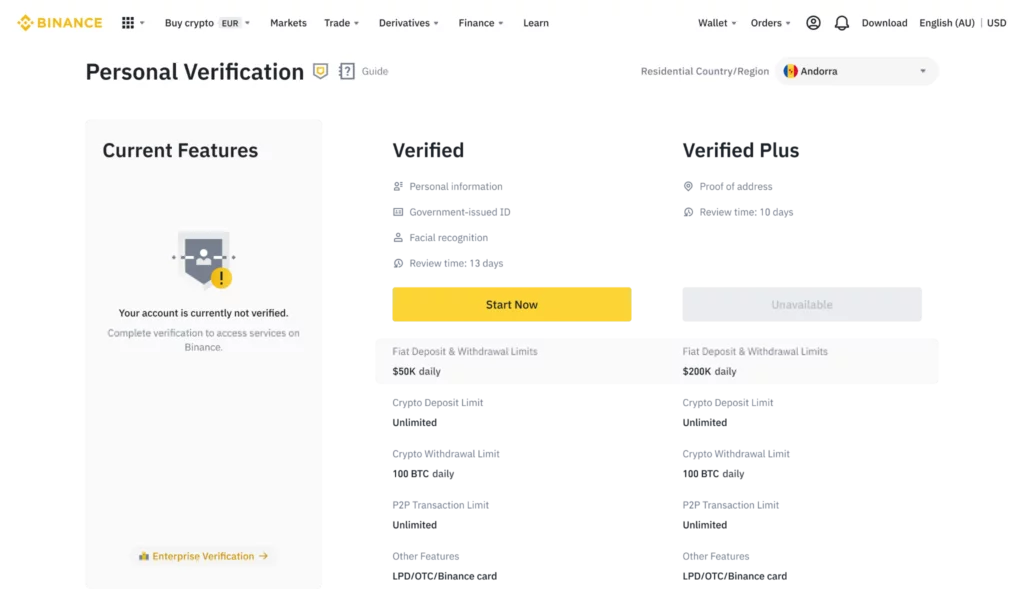Viewport: 1024px width, 589px height.
Task: Open the Residential Country/Region selector
Action: click(x=857, y=71)
